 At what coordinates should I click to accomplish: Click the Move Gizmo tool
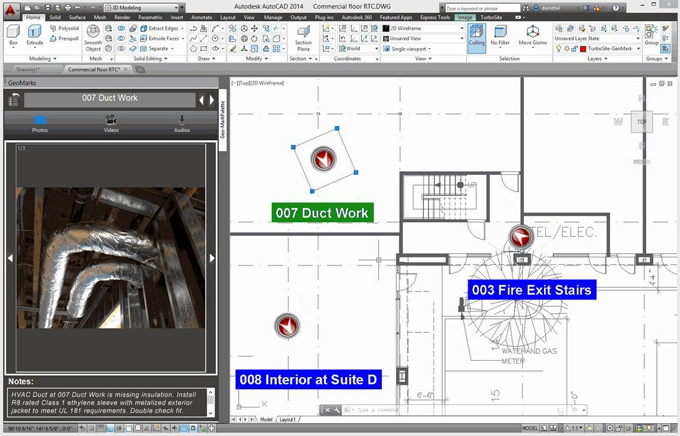point(533,35)
